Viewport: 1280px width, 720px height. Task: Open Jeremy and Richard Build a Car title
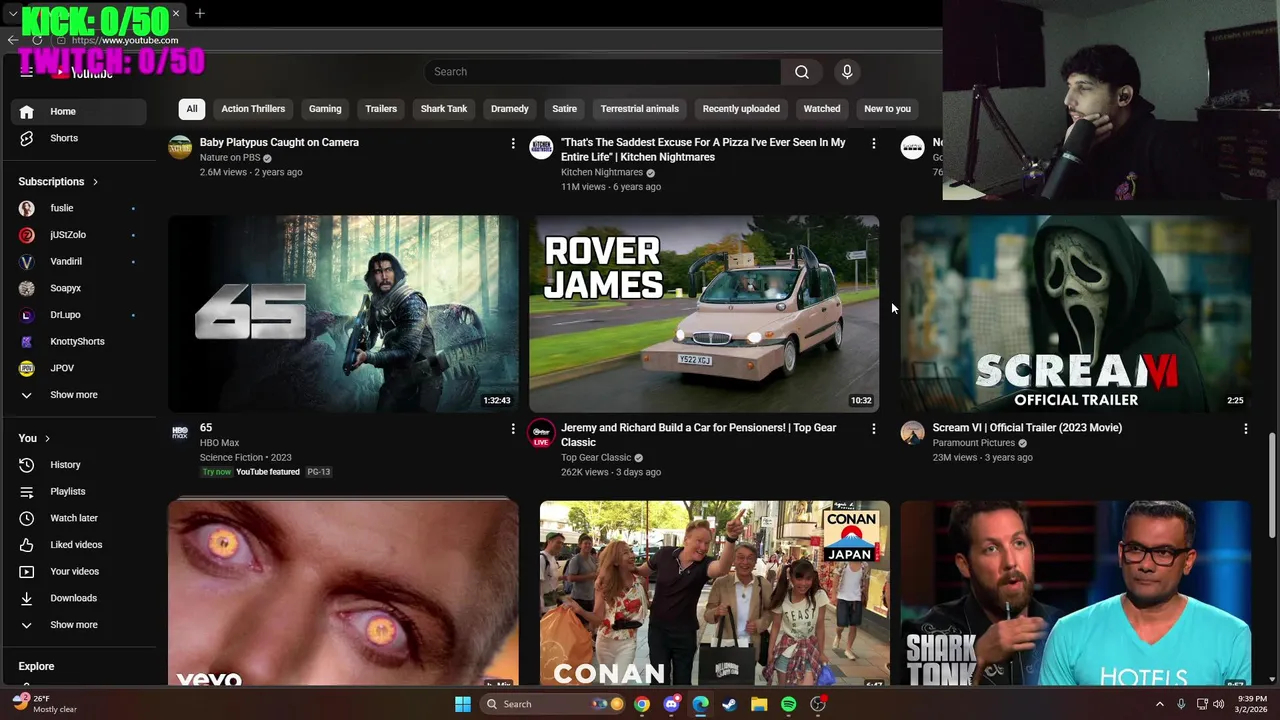pyautogui.click(x=698, y=435)
